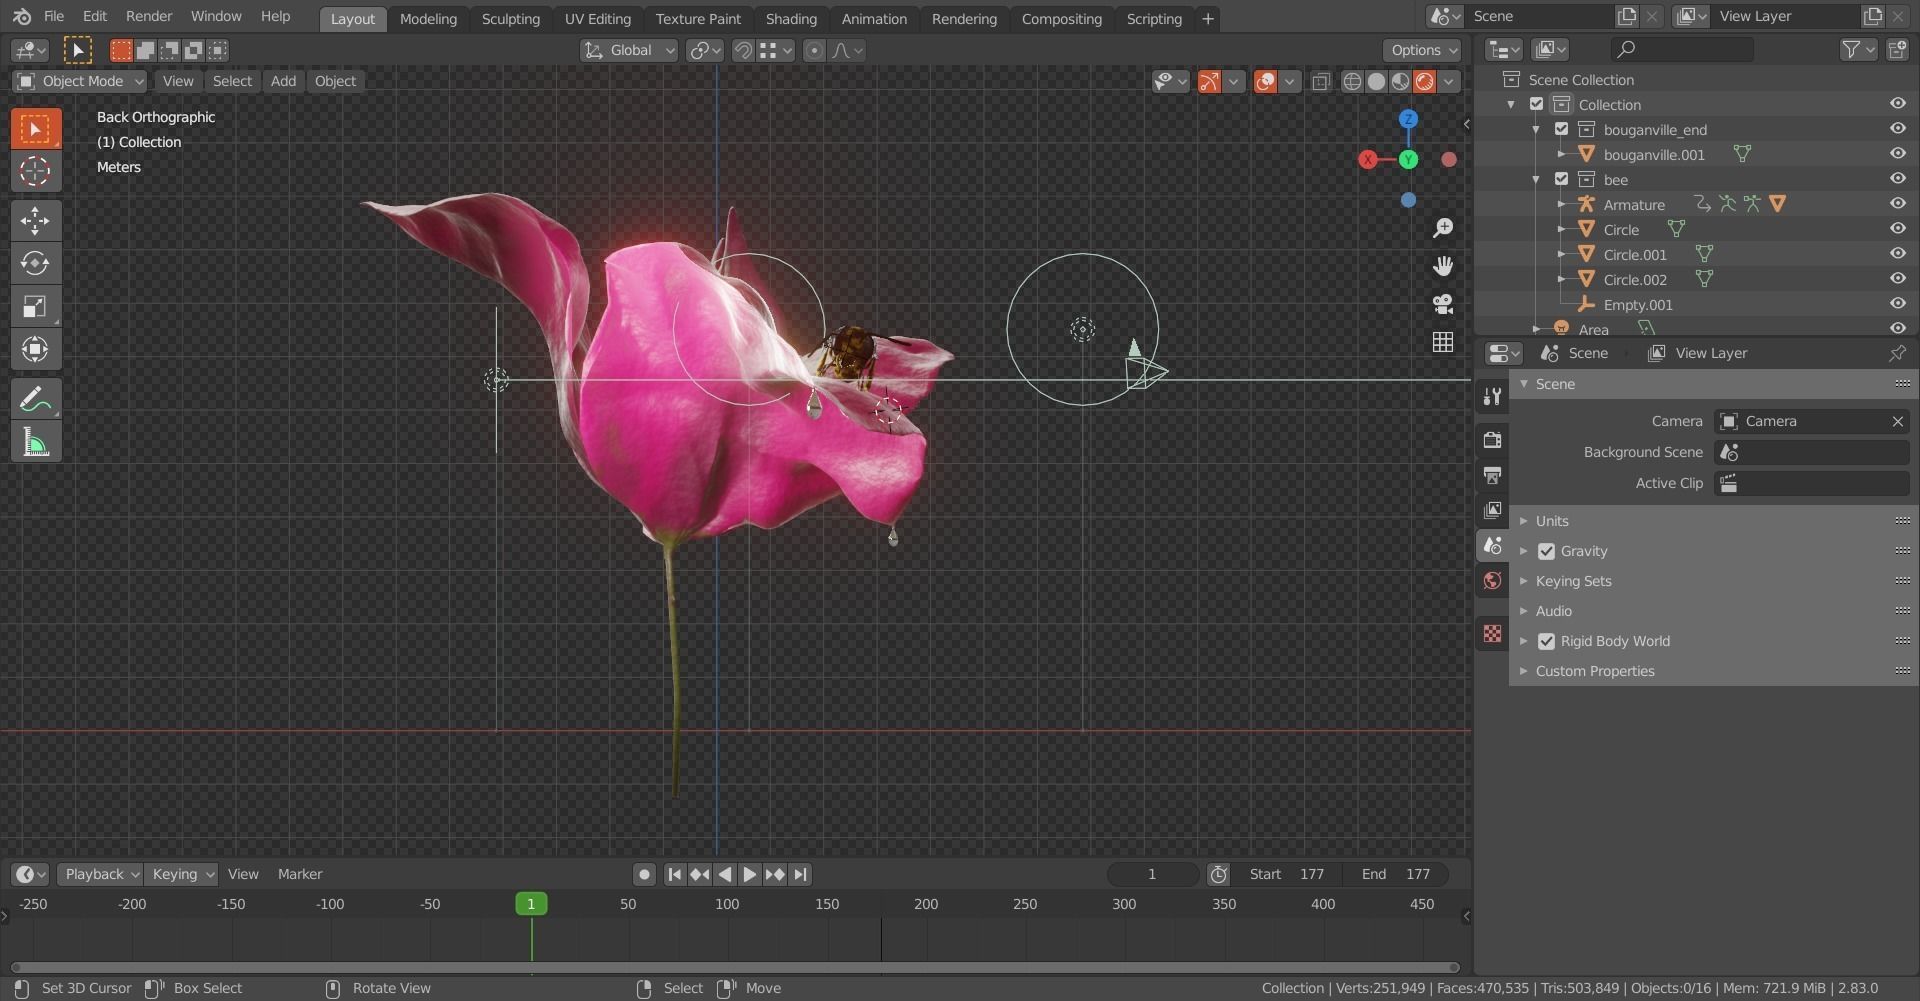Viewport: 1920px width, 1001px height.
Task: Jump to the timeline start frame
Action: pos(674,874)
